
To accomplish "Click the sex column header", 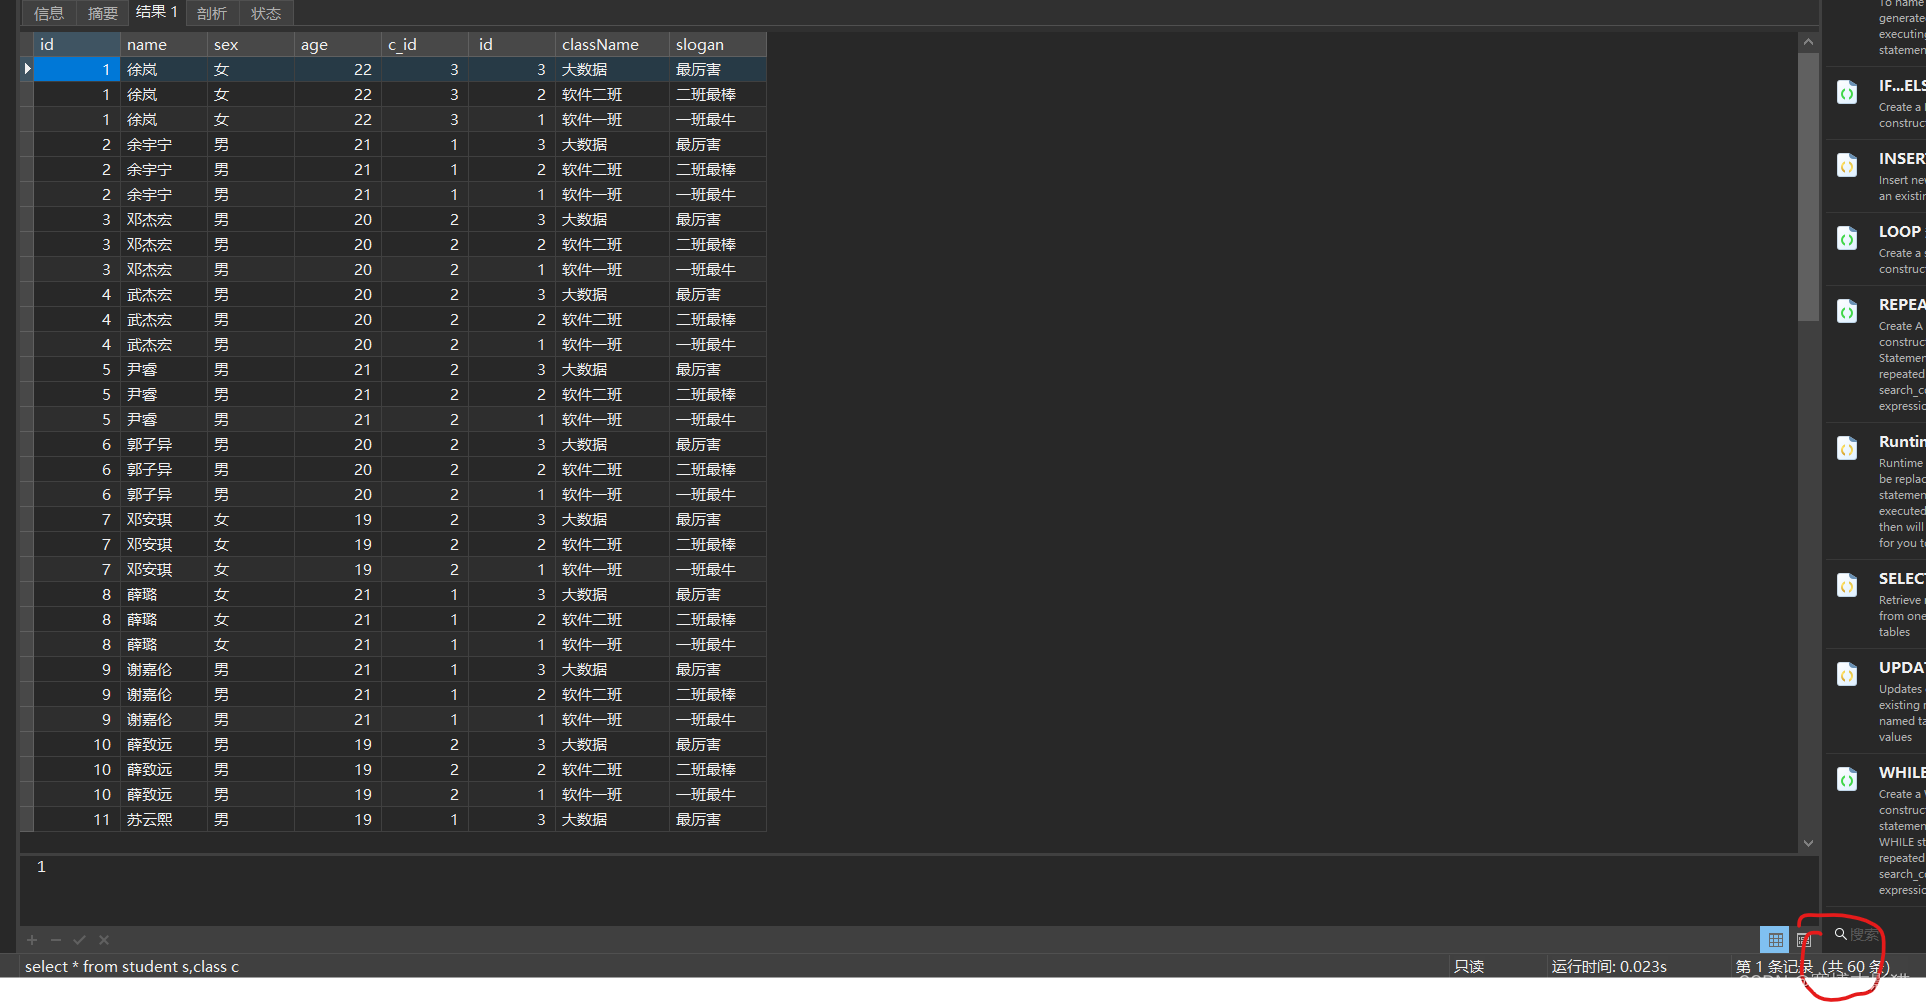I will (251, 44).
